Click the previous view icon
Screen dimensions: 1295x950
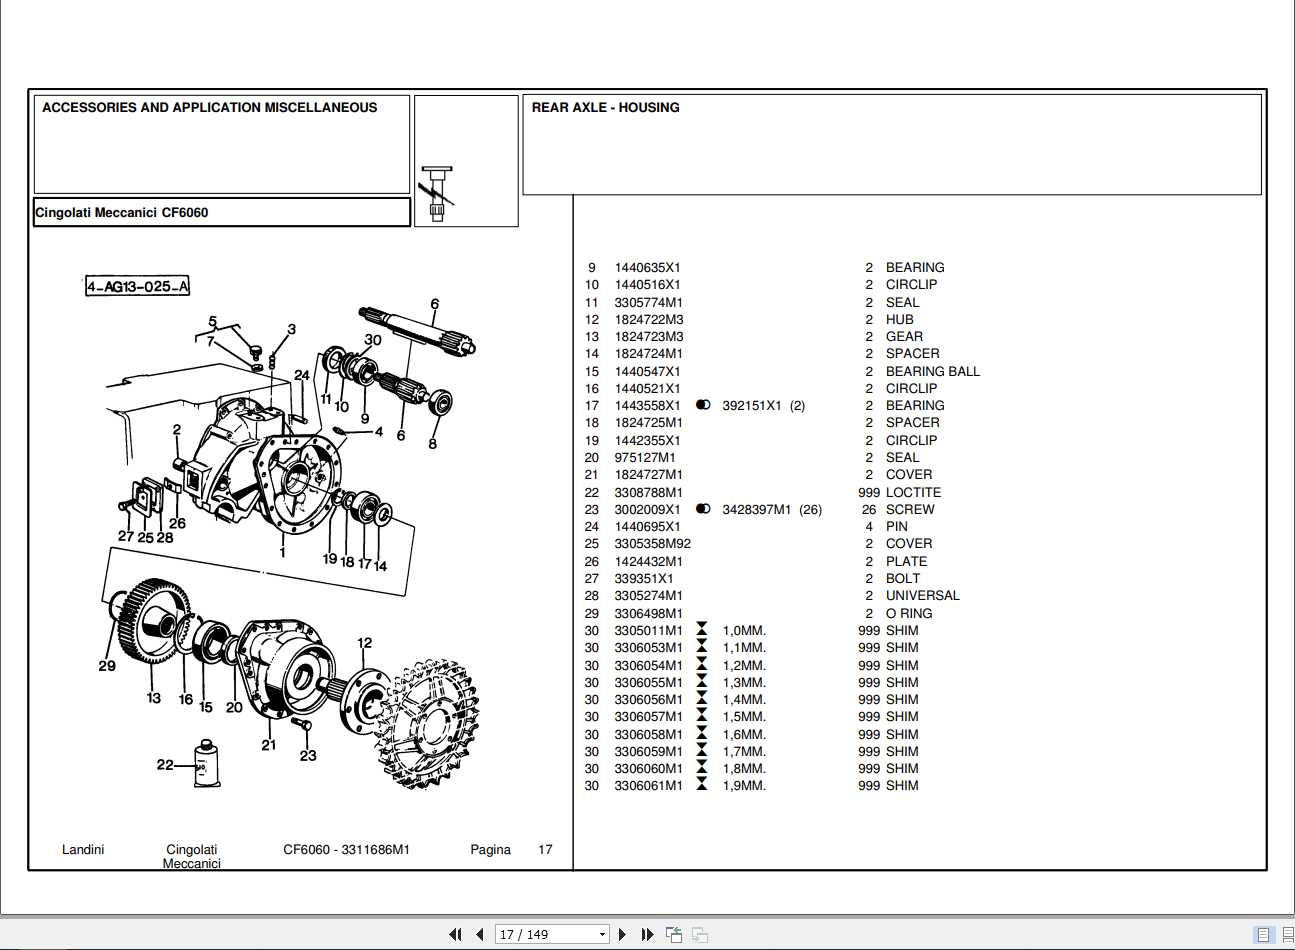pos(675,934)
